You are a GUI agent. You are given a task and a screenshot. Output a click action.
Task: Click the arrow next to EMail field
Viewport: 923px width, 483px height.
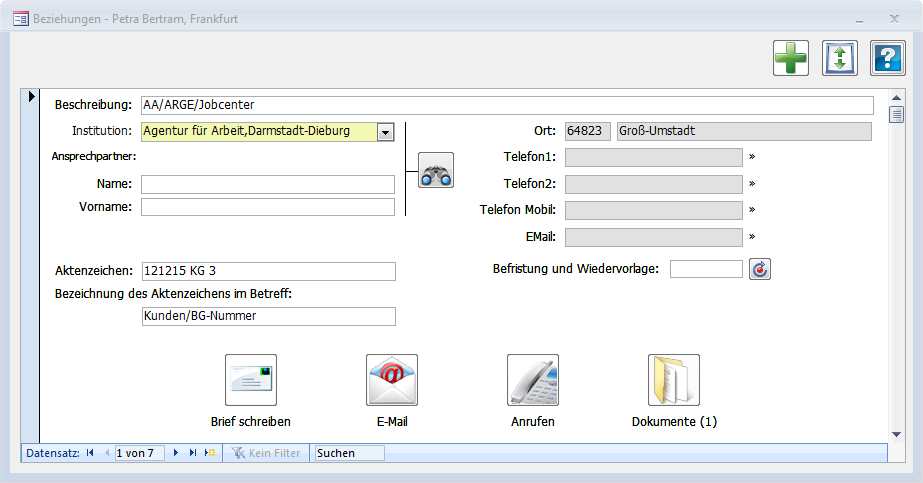coord(751,237)
